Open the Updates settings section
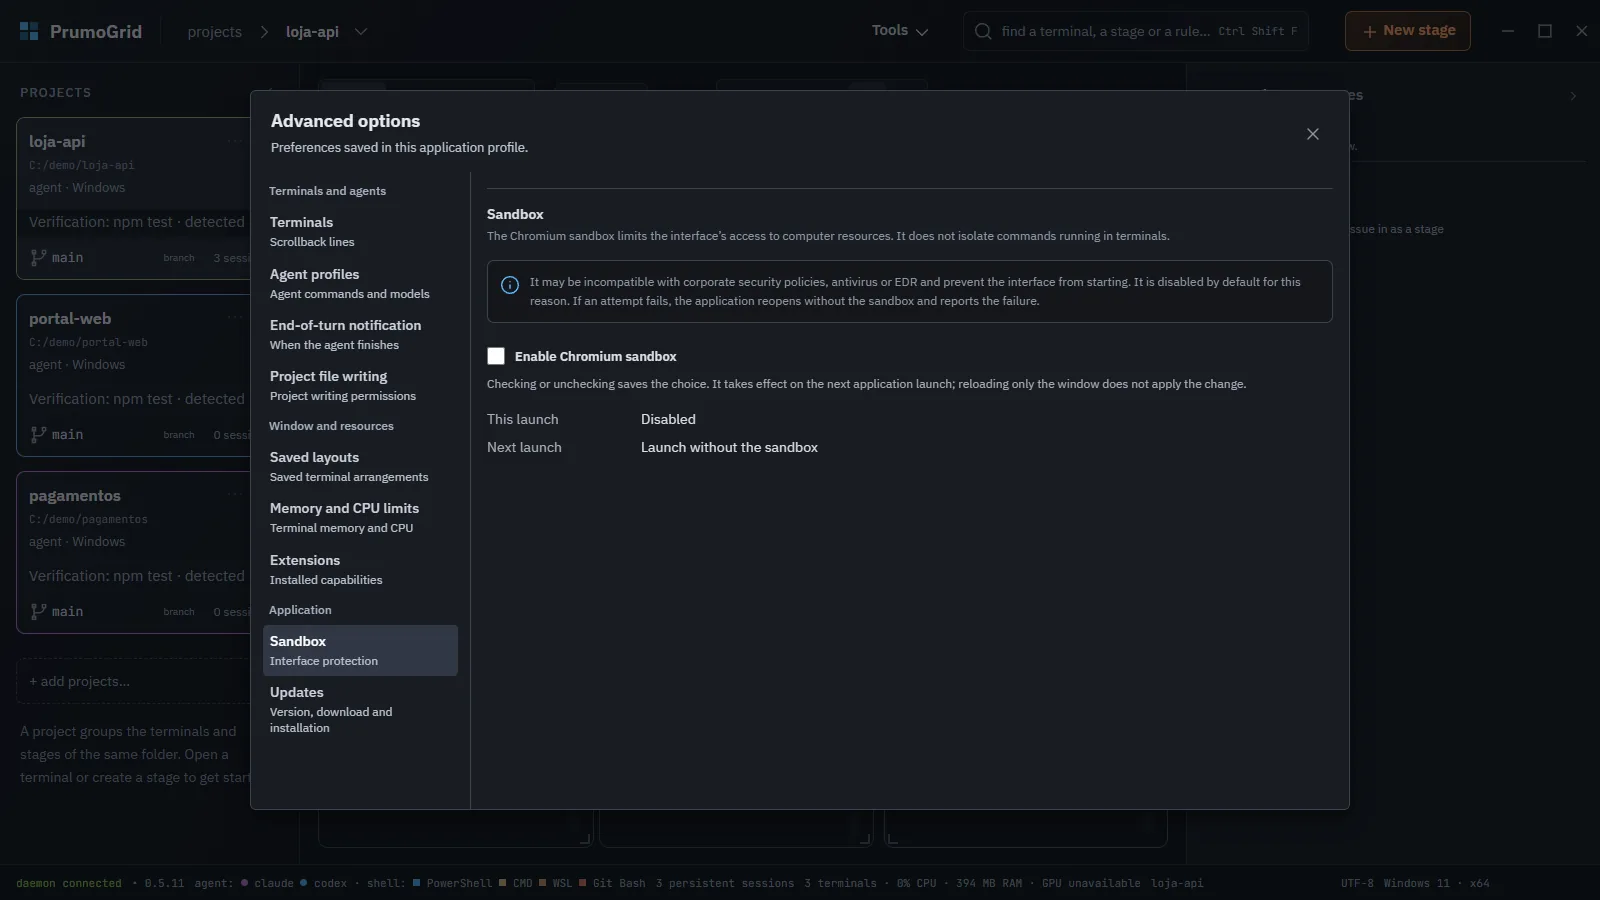Screen dimensions: 1600x900 [x=360, y=709]
